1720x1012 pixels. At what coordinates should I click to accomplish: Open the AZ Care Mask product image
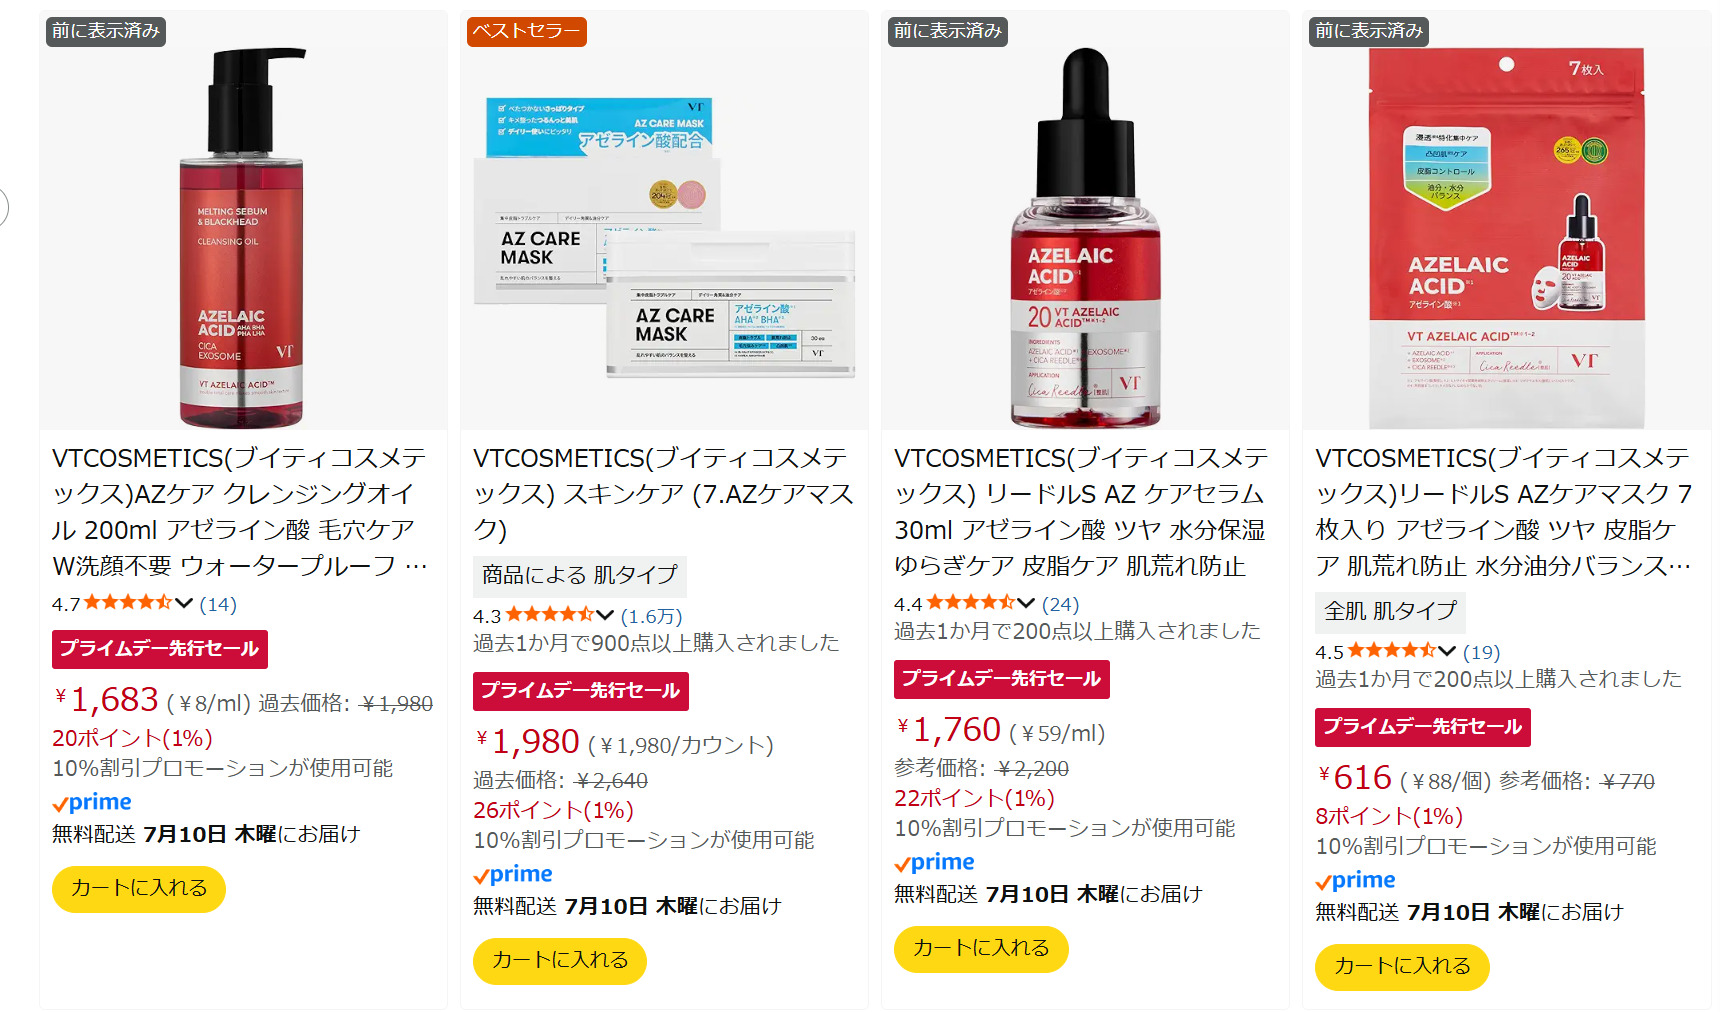tap(664, 221)
